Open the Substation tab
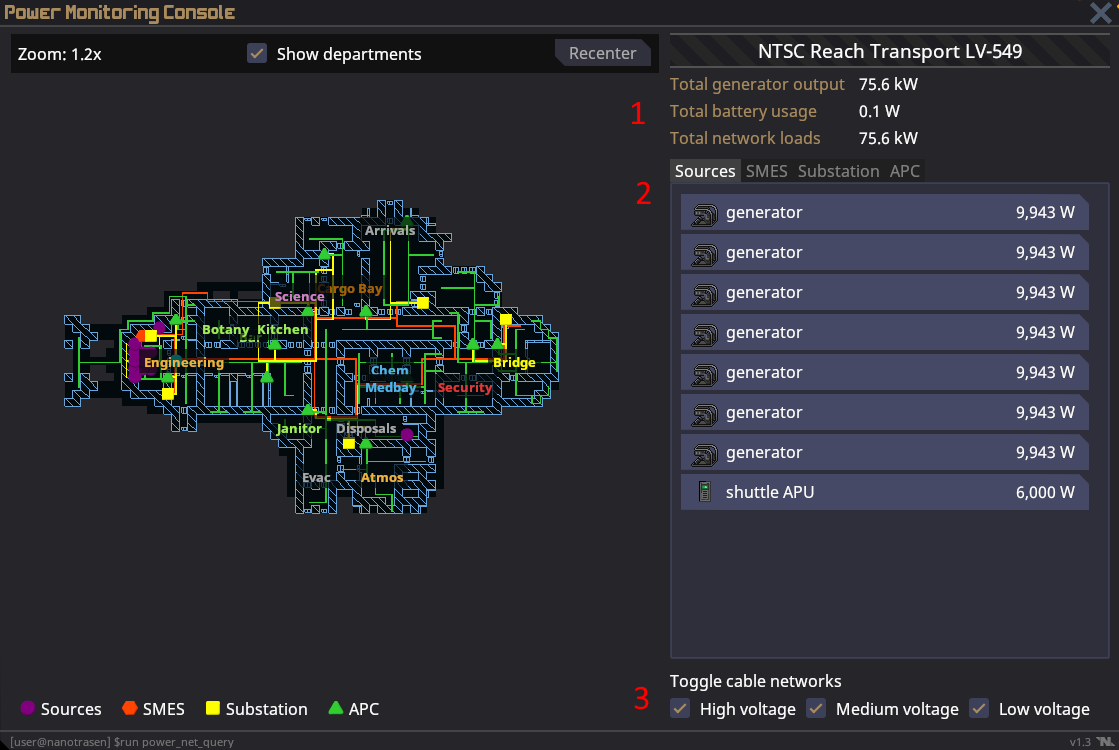Image resolution: width=1119 pixels, height=750 pixels. 838,171
